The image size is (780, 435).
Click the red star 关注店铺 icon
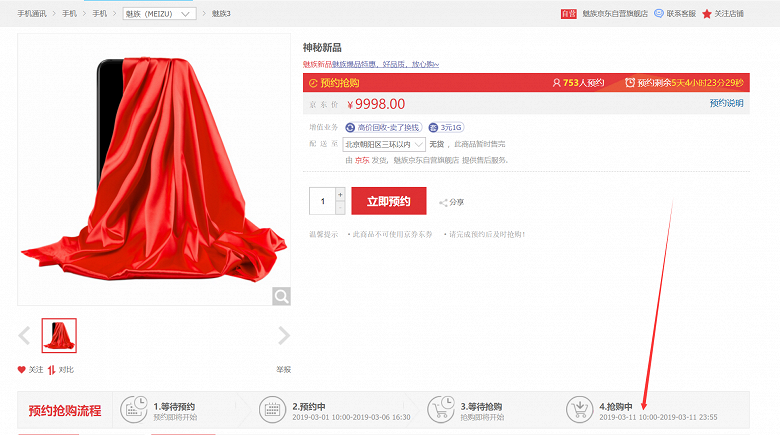pos(706,14)
